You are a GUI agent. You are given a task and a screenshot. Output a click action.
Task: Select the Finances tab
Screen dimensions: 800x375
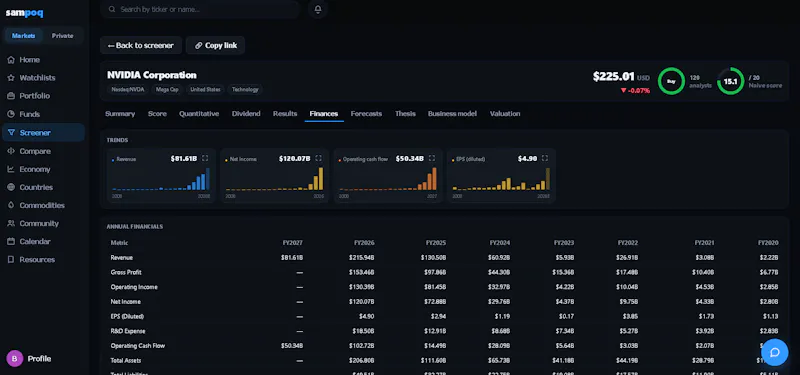(324, 114)
